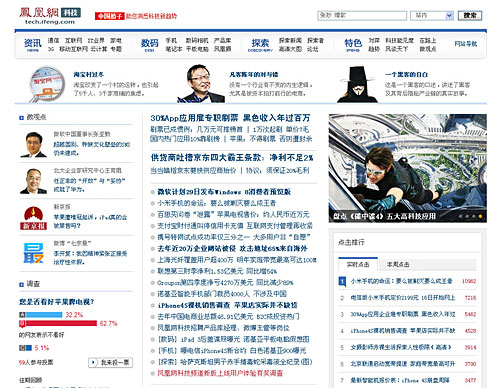Open the 网站导航 site navigation link
500x388 pixels.
[x=466, y=44]
